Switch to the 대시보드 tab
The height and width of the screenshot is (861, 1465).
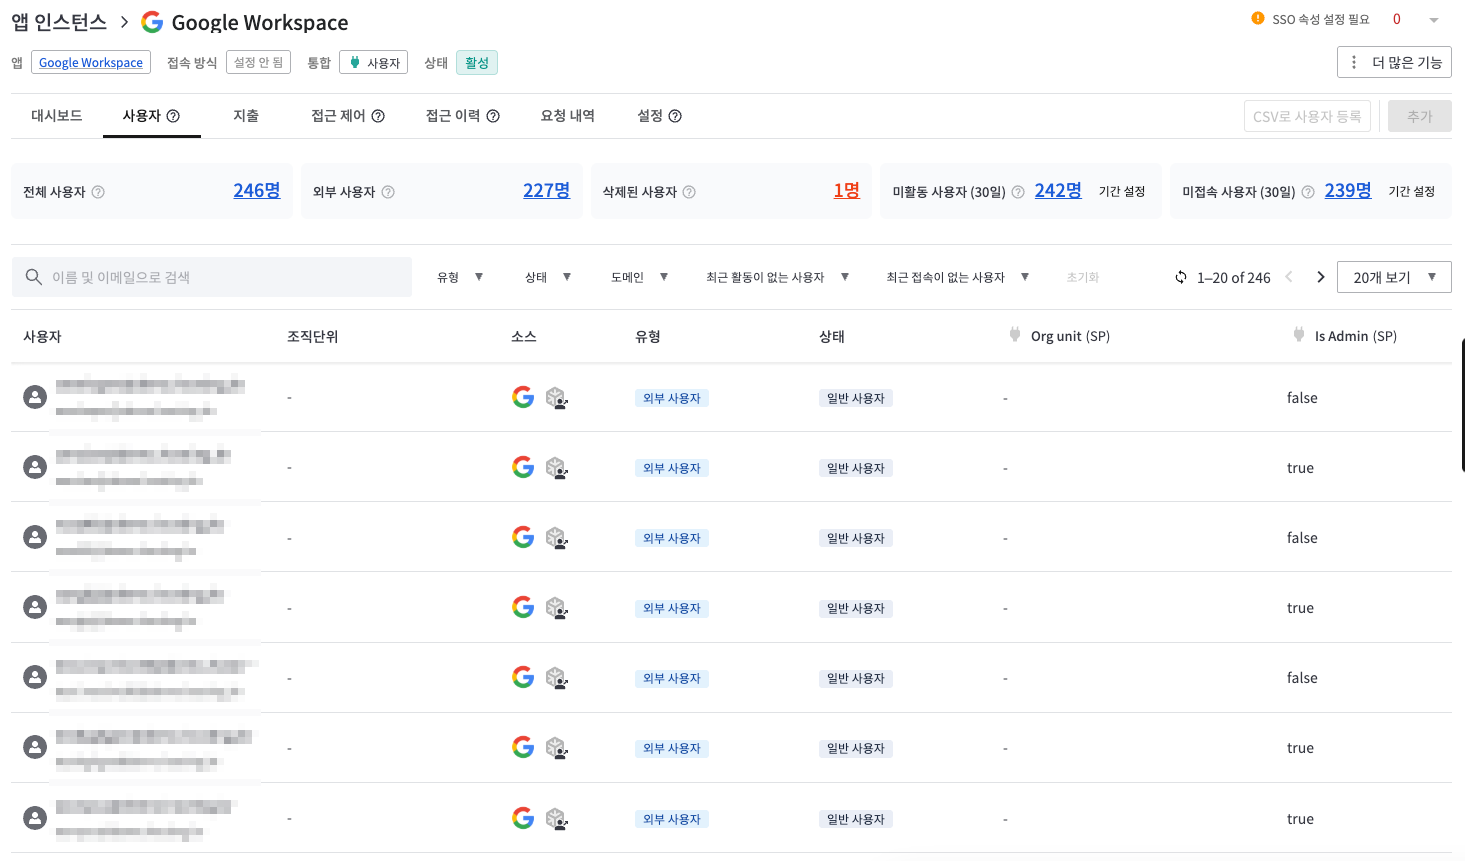pos(57,116)
